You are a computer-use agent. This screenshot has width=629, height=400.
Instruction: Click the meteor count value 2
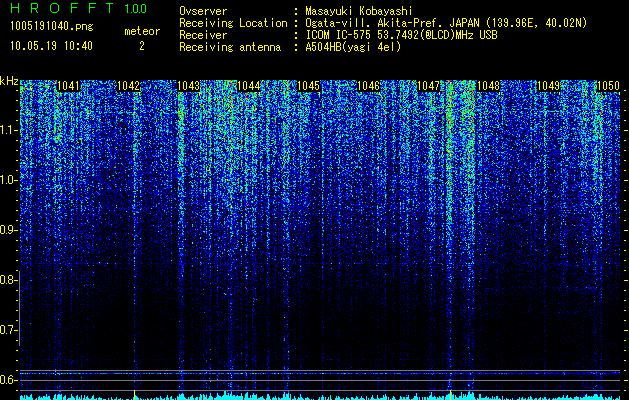(142, 46)
